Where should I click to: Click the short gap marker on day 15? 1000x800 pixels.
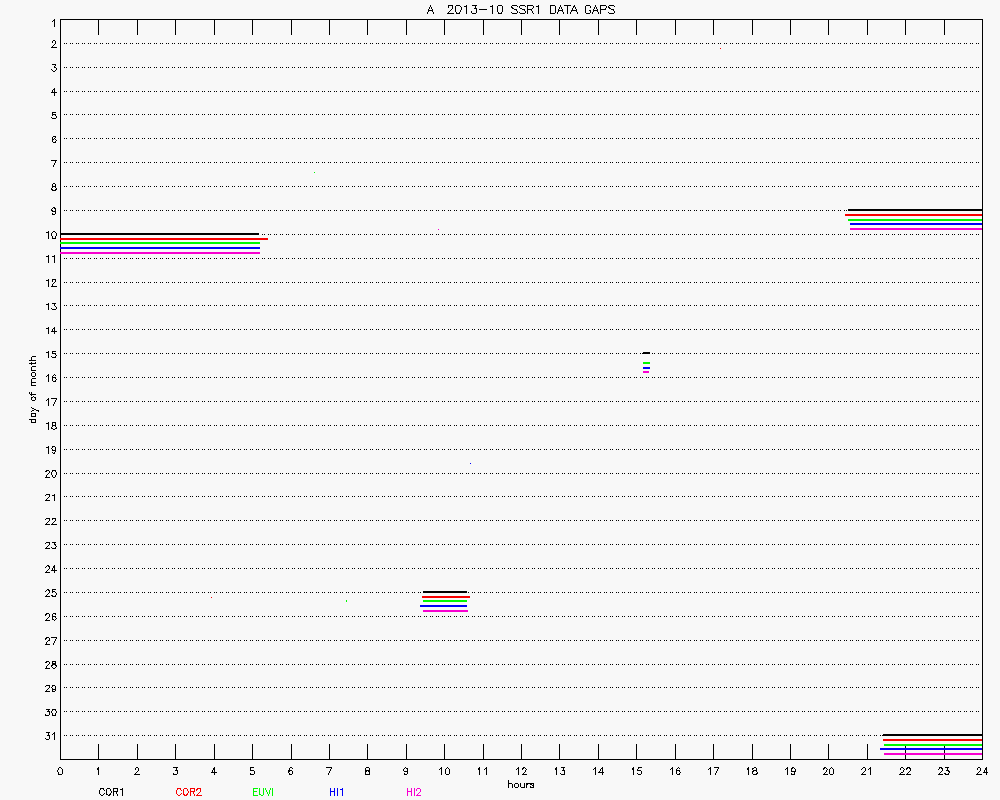tap(646, 362)
